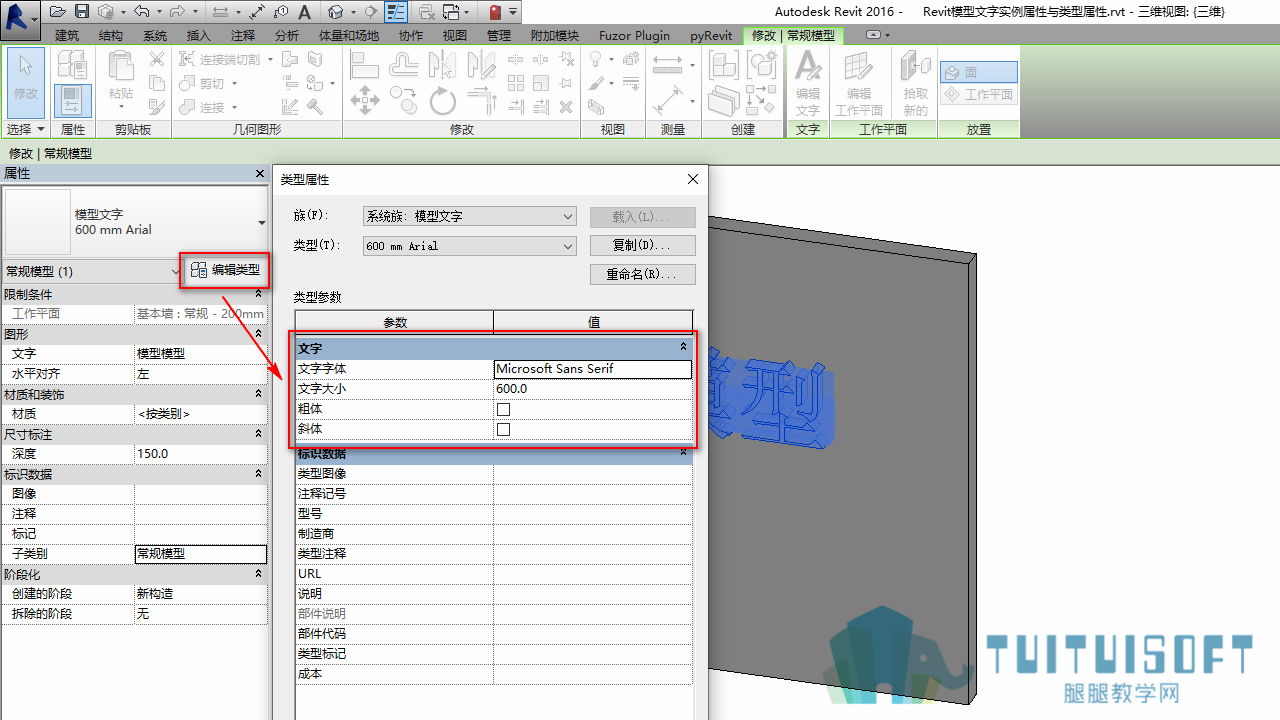The height and width of the screenshot is (720, 1280).
Task: Click the Cut scissors icon
Action: tap(156, 59)
